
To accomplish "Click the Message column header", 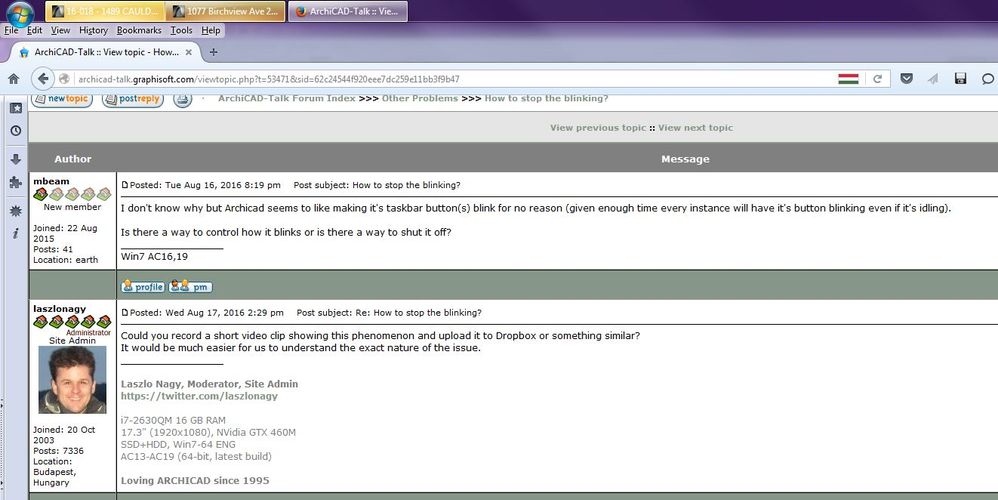I will click(x=685, y=159).
